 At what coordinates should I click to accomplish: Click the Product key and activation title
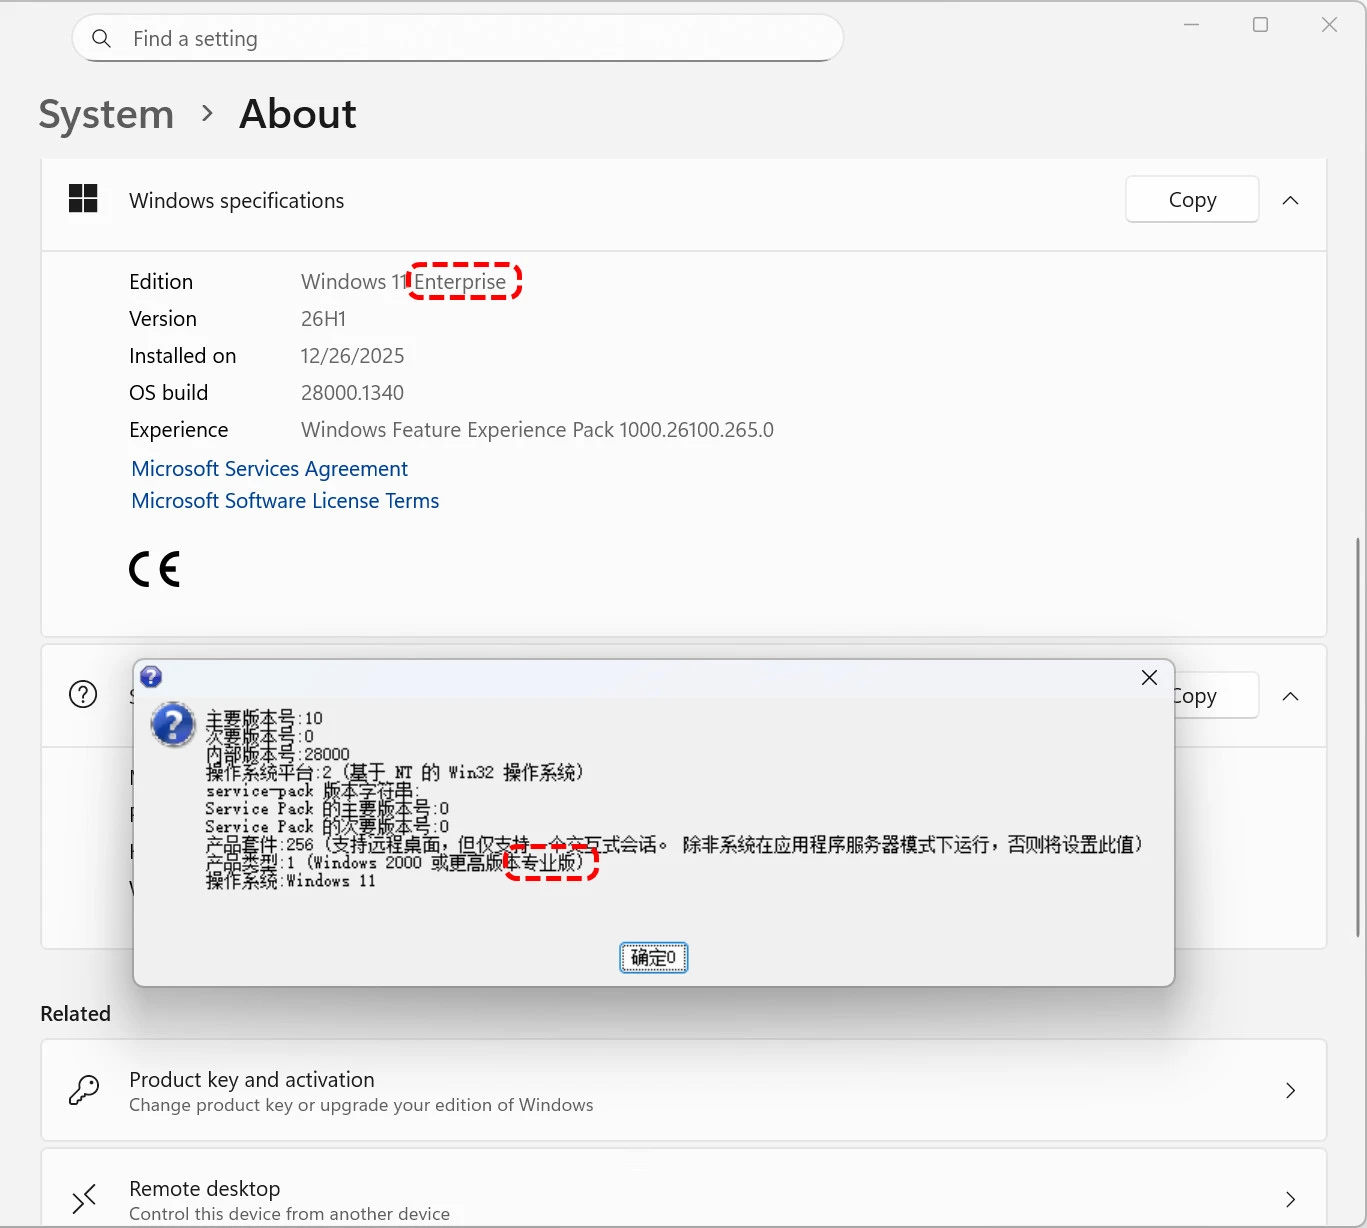pyautogui.click(x=252, y=1080)
